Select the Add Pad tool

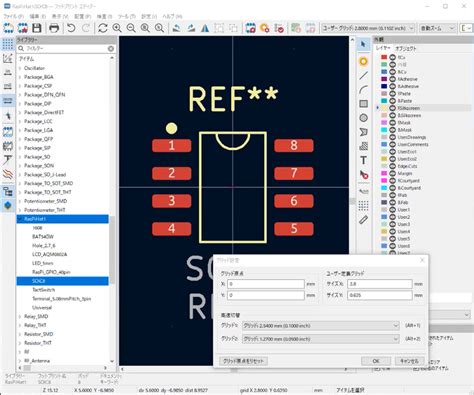click(x=363, y=61)
